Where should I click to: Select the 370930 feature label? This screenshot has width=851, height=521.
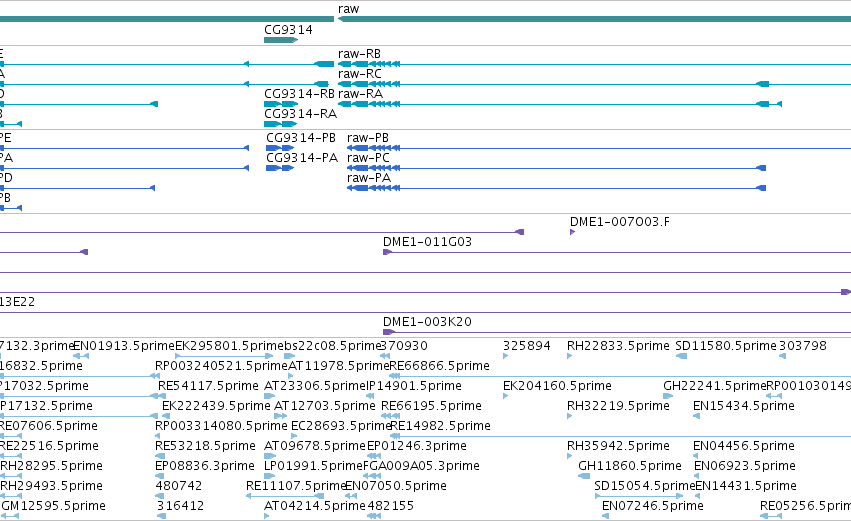(x=404, y=346)
